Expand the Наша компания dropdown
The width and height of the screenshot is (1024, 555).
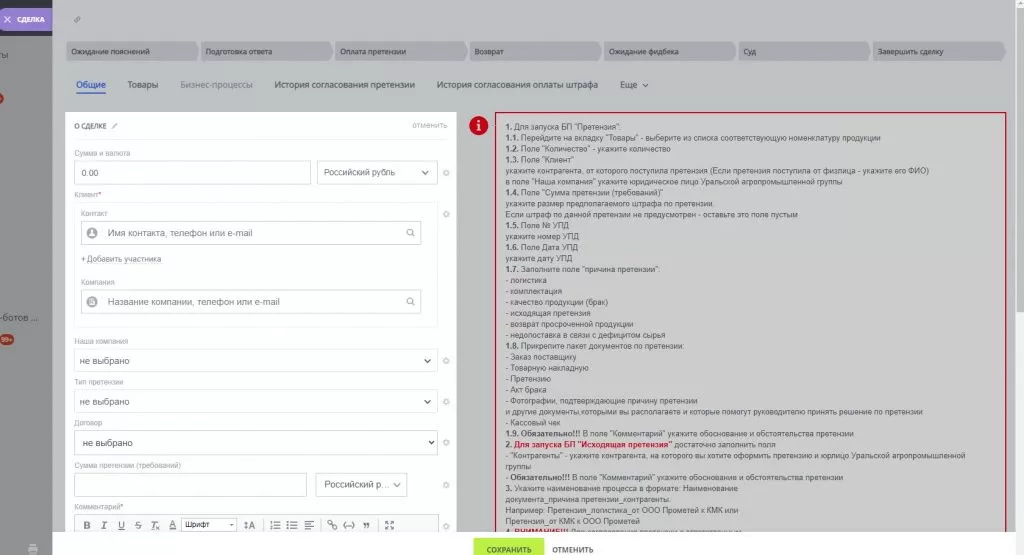256,360
